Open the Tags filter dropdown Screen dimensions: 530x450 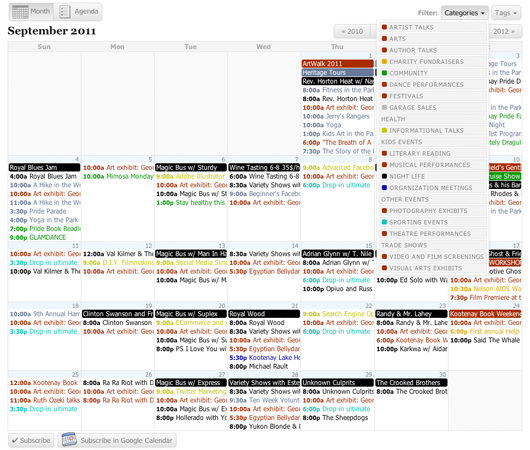[506, 13]
